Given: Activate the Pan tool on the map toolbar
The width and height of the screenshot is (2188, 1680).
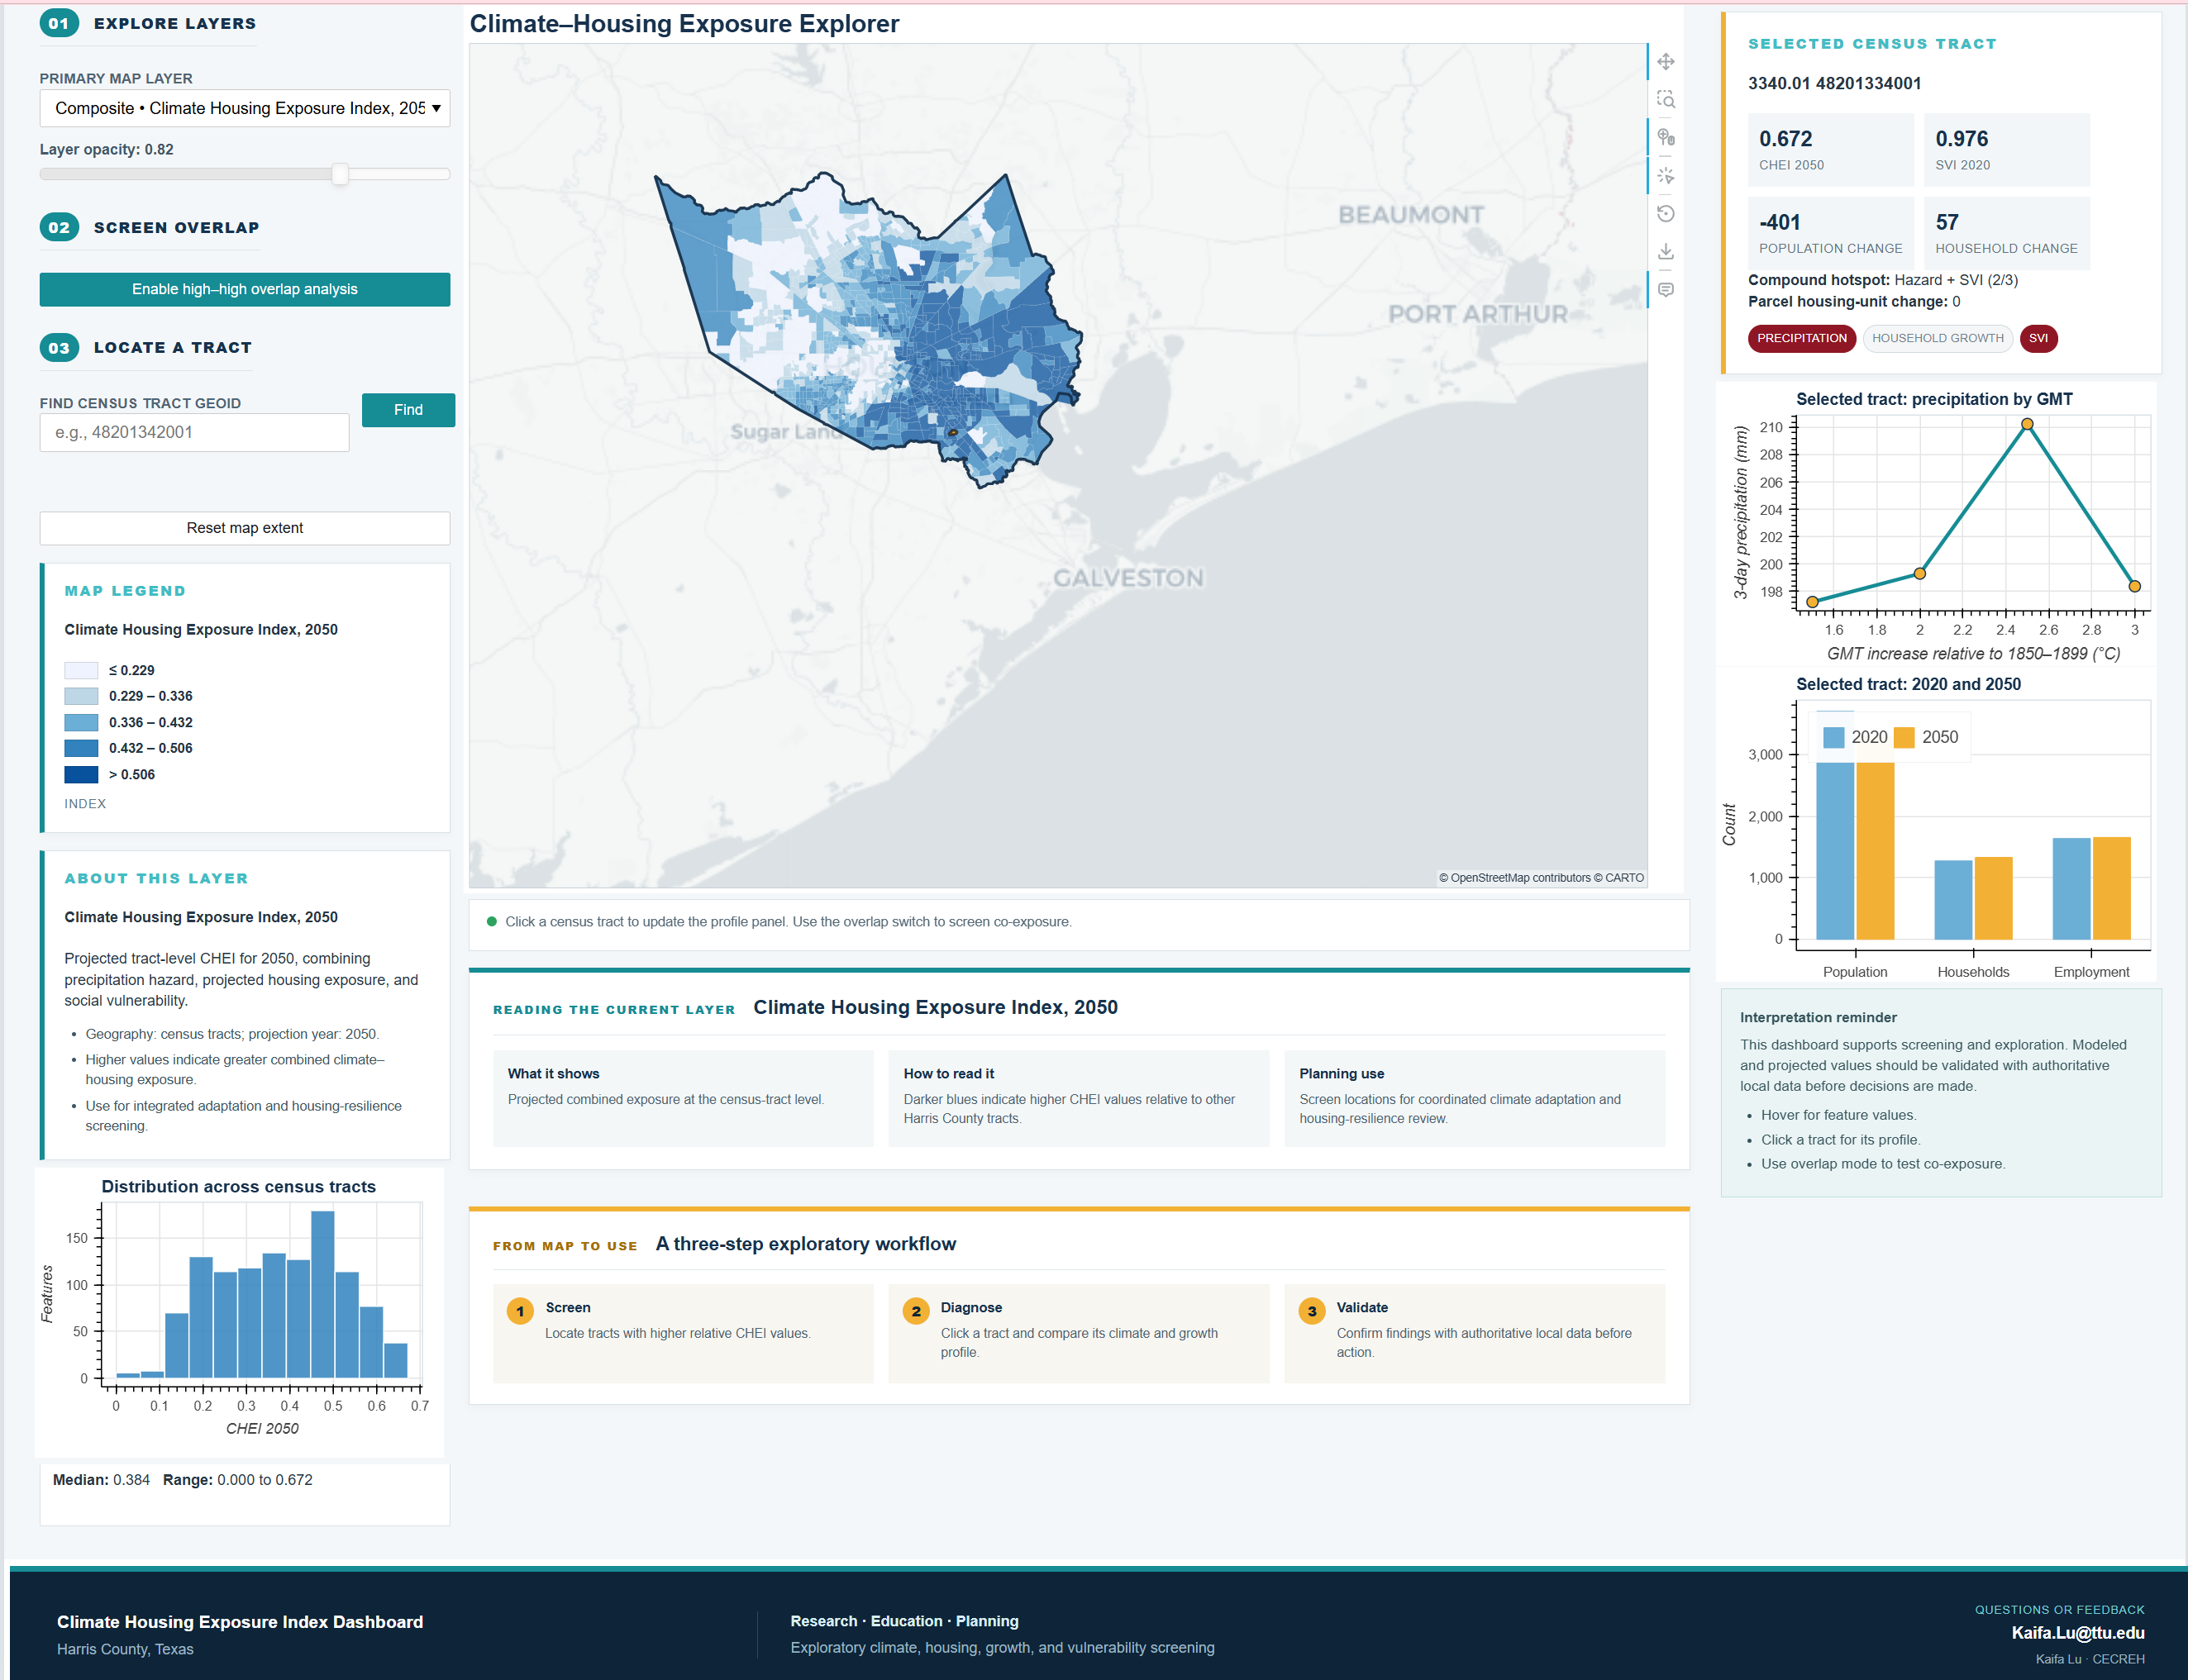Looking at the screenshot, I should 1665,62.
